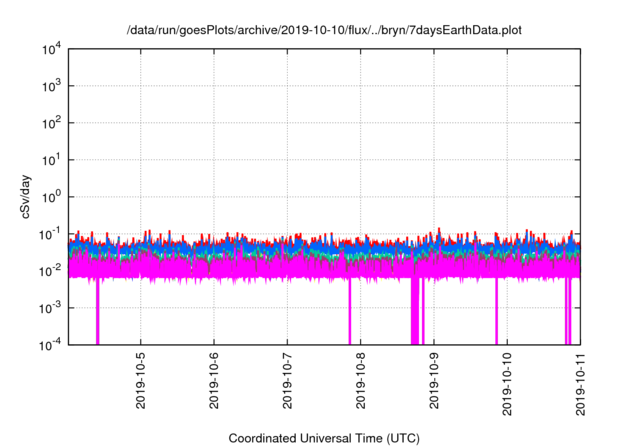Click the 10^-1 y-axis tick label
The width and height of the screenshot is (640, 448).
(x=50, y=234)
